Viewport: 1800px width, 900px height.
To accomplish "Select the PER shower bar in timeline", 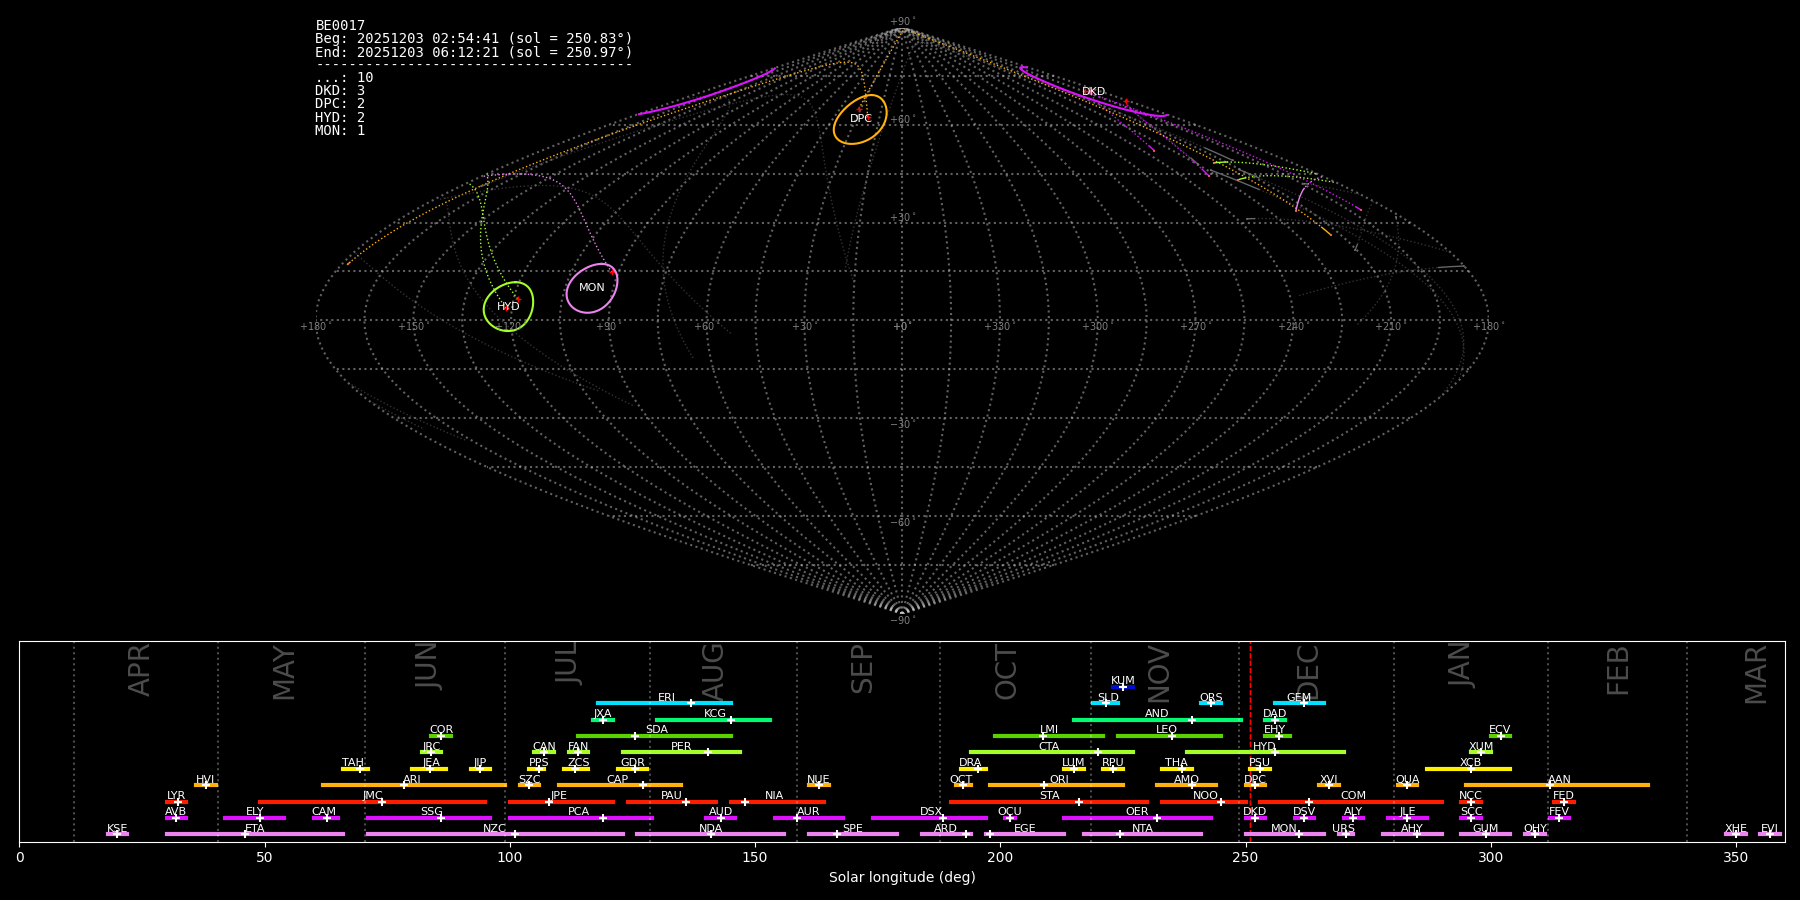I will (681, 752).
